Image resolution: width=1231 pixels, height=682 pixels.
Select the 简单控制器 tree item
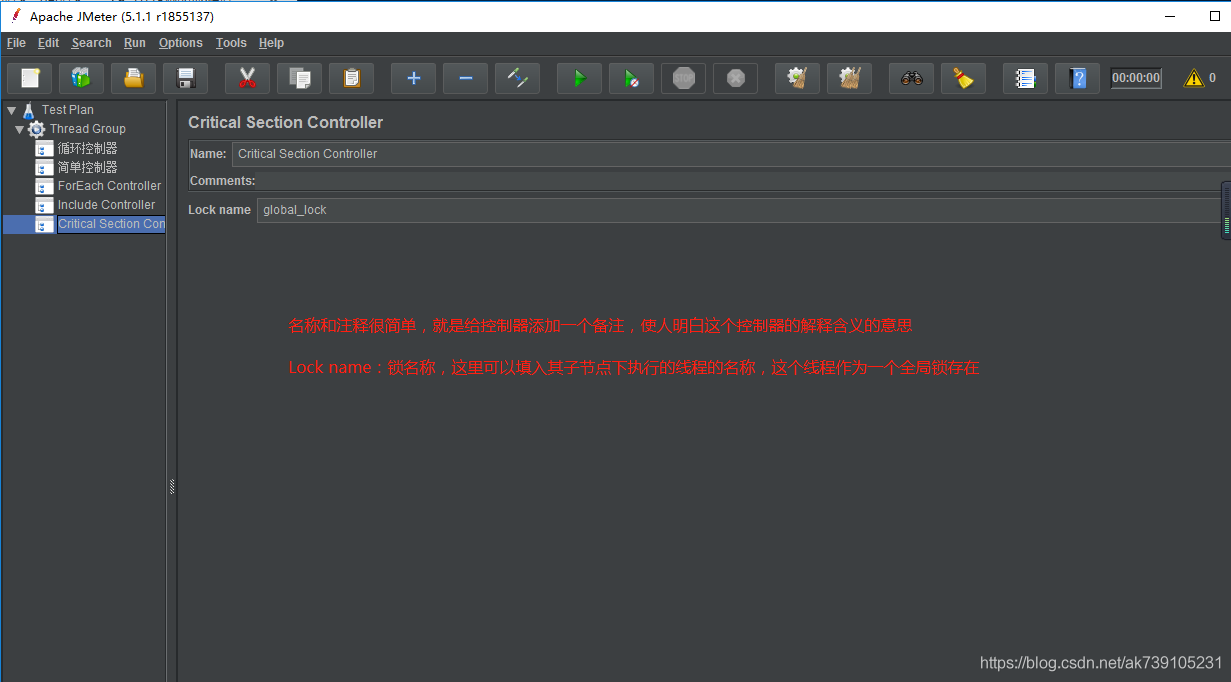pyautogui.click(x=87, y=167)
